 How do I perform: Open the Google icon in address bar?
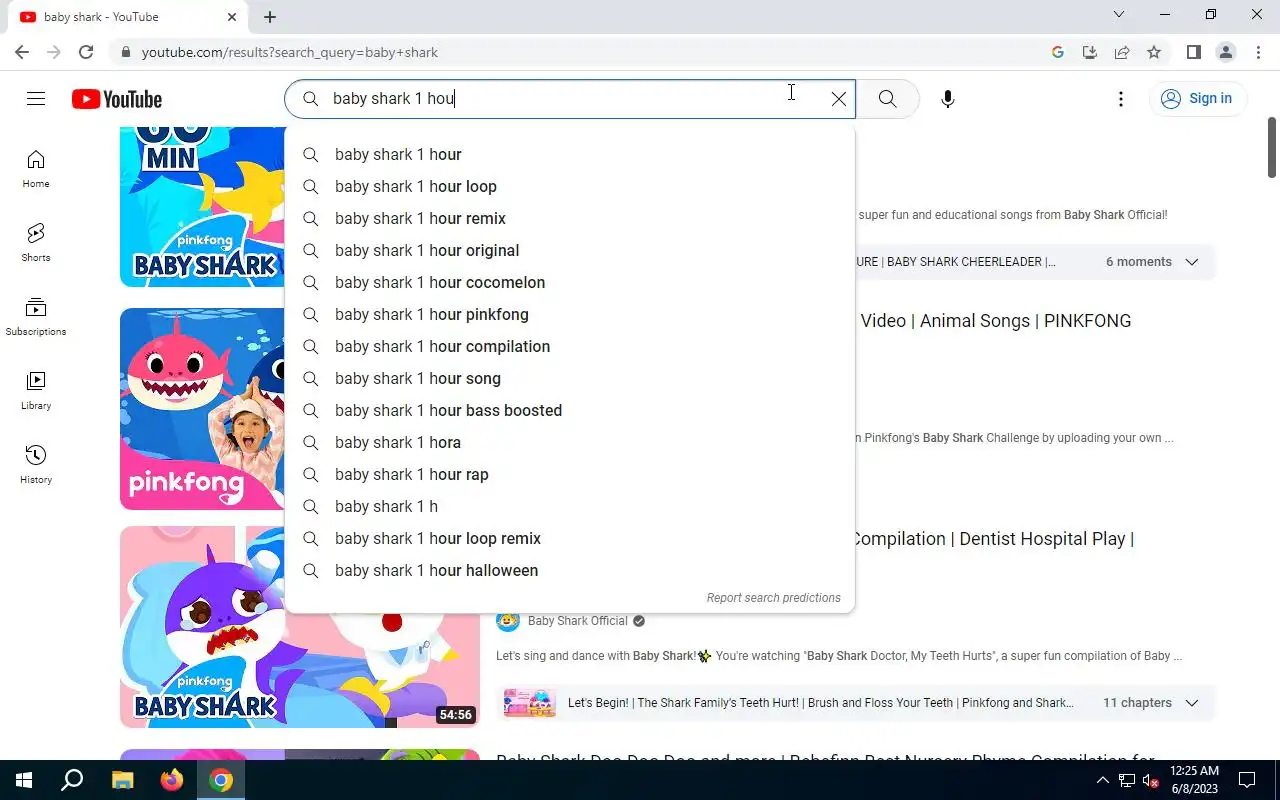click(x=1058, y=52)
